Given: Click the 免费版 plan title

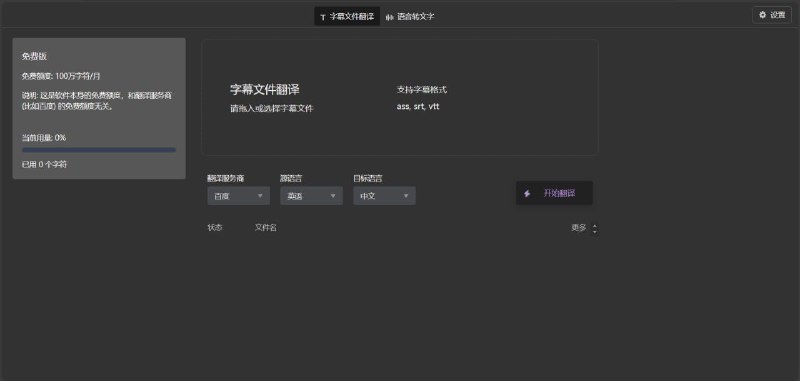Looking at the screenshot, I should tap(34, 57).
